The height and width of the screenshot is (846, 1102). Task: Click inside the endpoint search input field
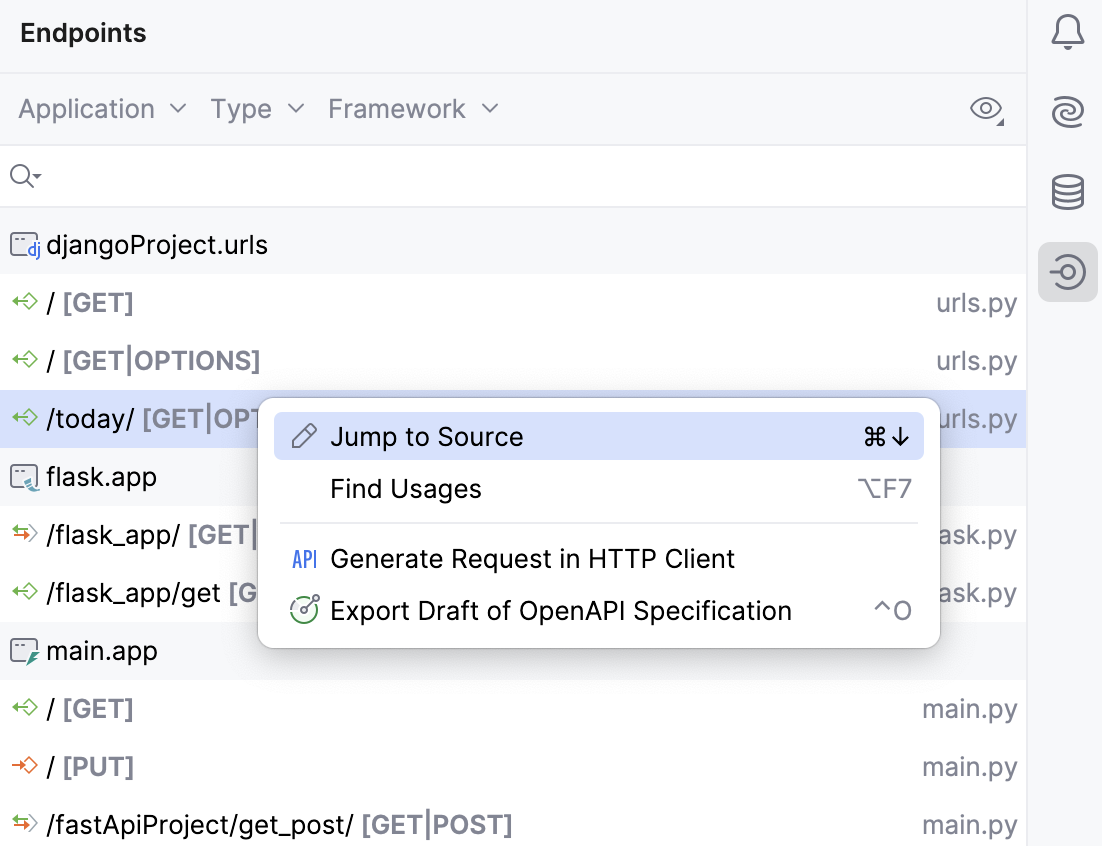(400, 176)
